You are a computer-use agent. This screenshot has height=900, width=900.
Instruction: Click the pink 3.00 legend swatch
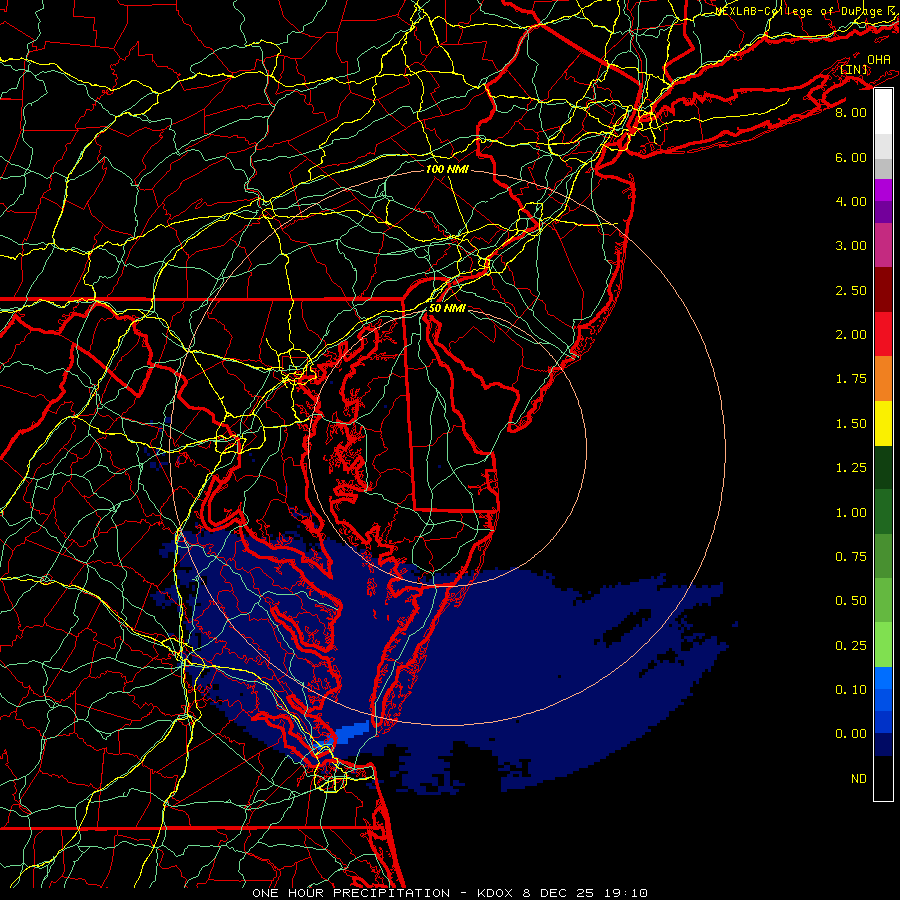(x=883, y=245)
